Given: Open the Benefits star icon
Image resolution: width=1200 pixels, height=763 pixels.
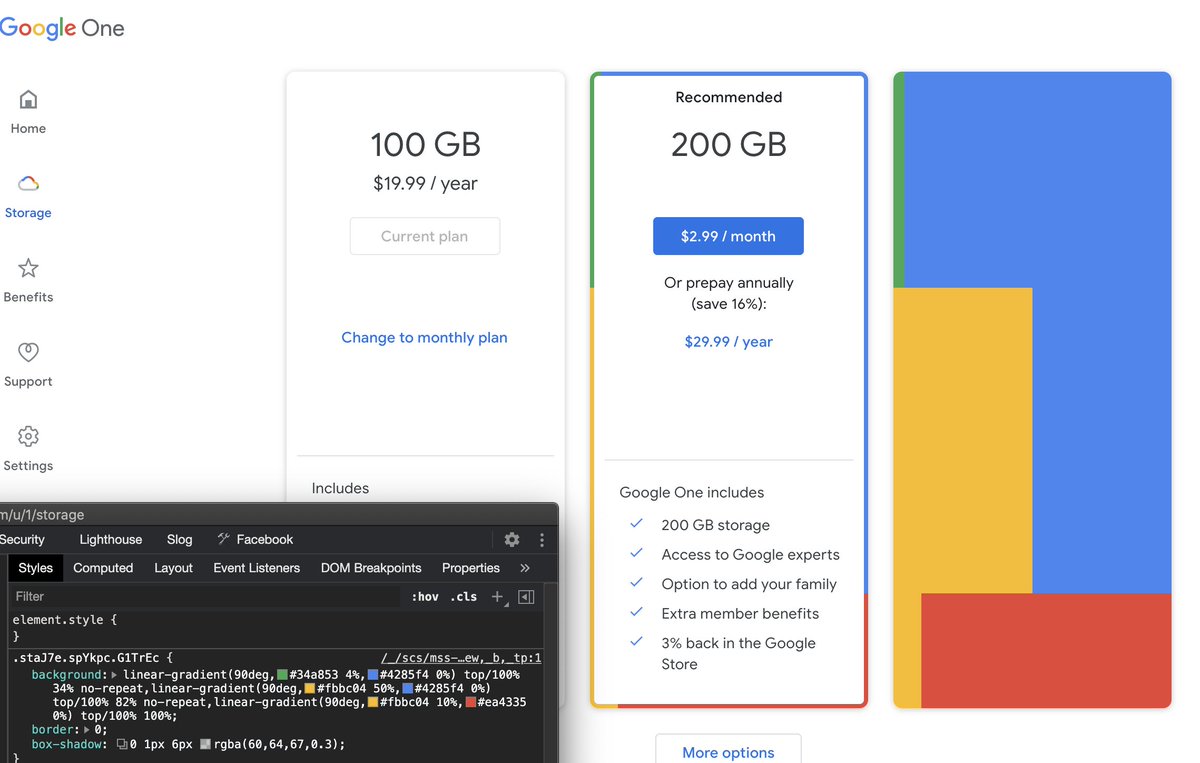Looking at the screenshot, I should 28,268.
